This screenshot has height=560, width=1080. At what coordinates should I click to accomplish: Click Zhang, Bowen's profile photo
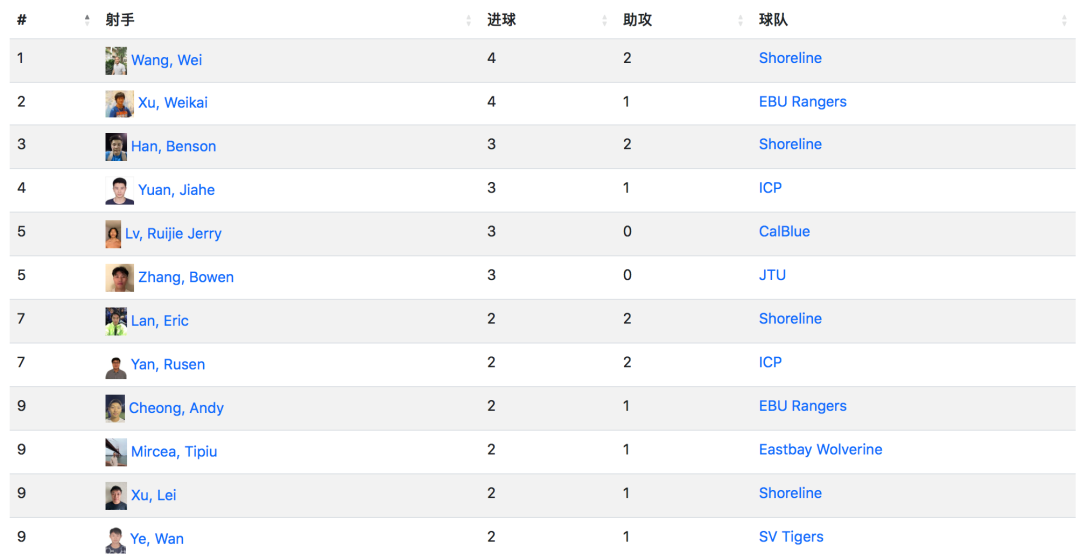coord(119,278)
